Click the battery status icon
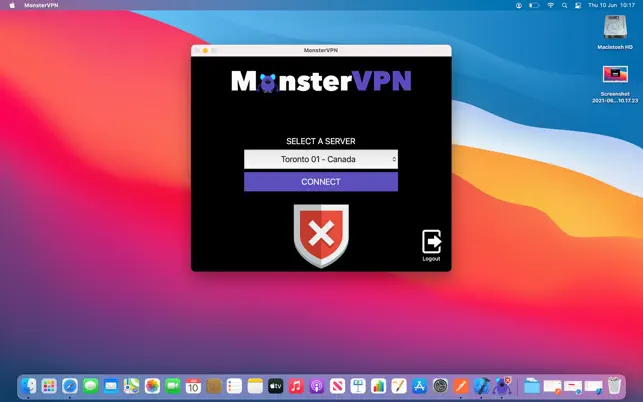643x402 pixels. [x=534, y=5]
